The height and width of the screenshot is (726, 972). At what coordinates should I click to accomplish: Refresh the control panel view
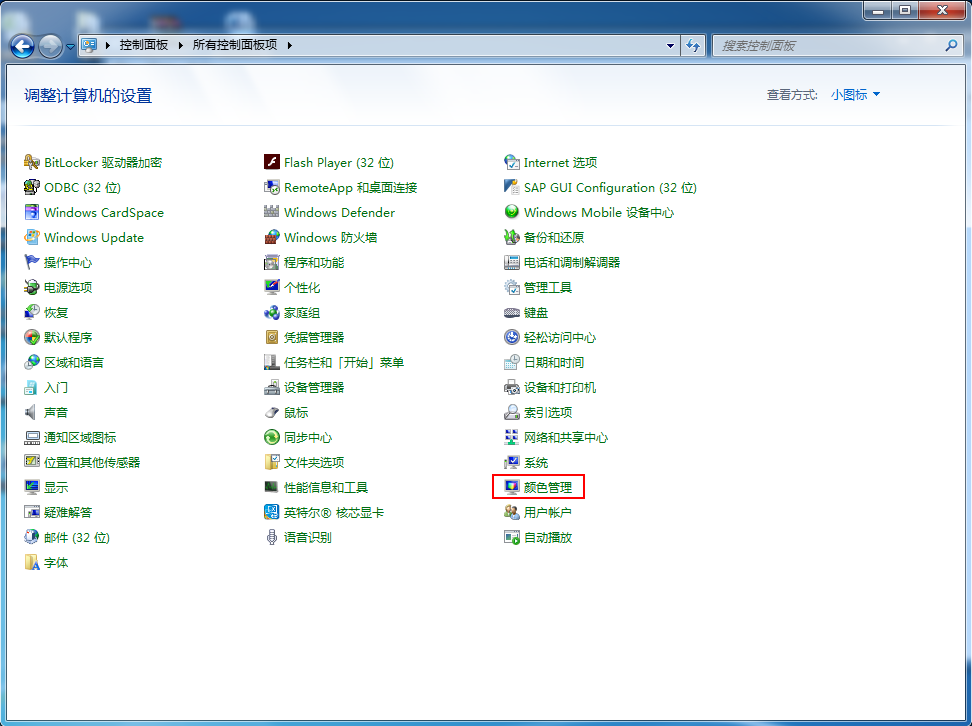pos(692,46)
